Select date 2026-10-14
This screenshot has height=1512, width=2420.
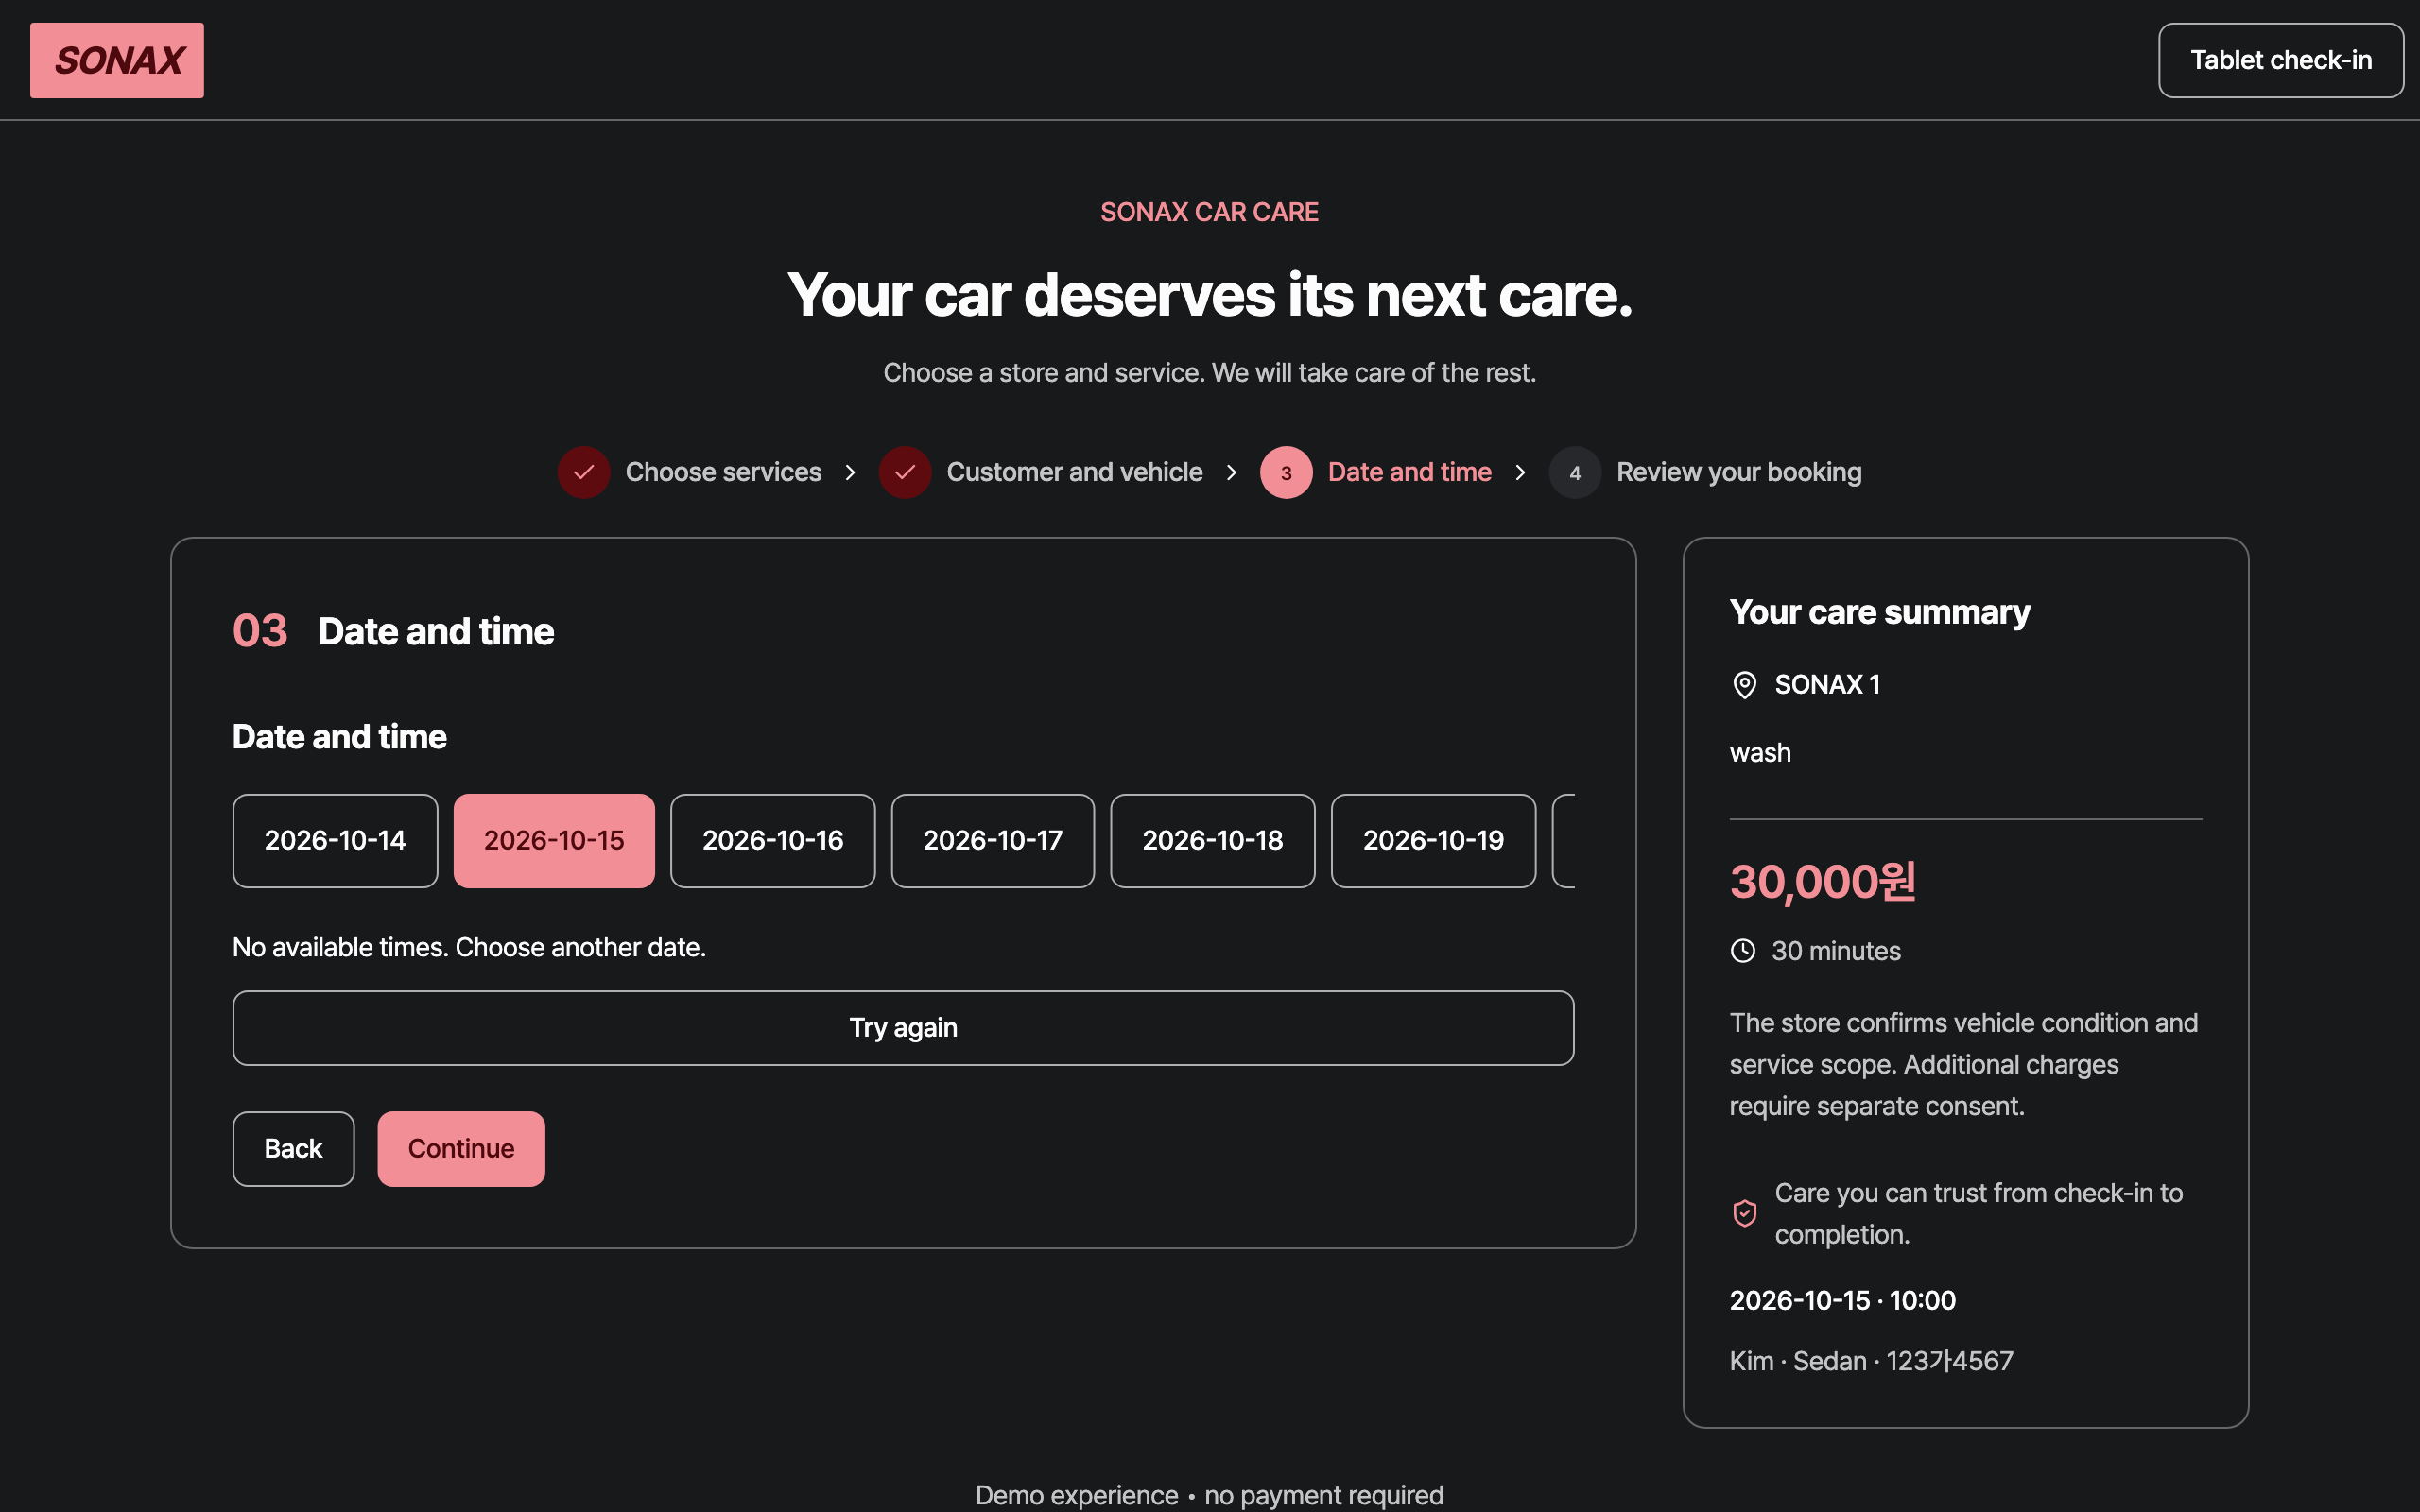coord(335,841)
